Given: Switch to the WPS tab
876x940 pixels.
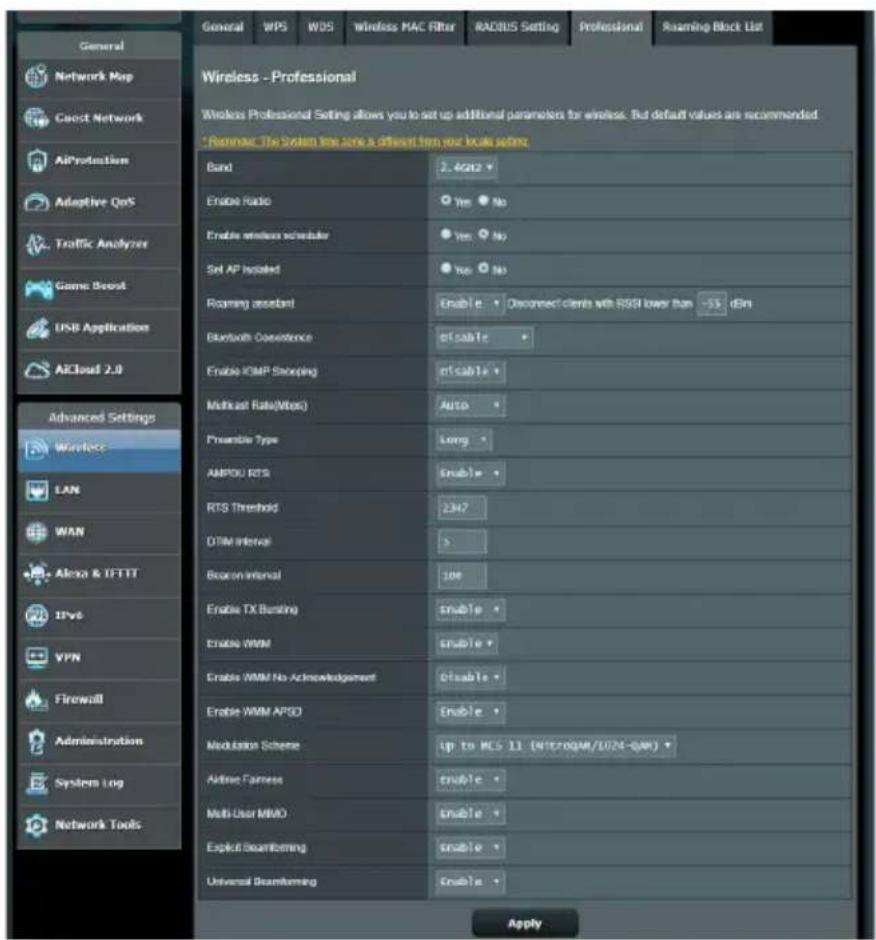Looking at the screenshot, I should coord(275,28).
